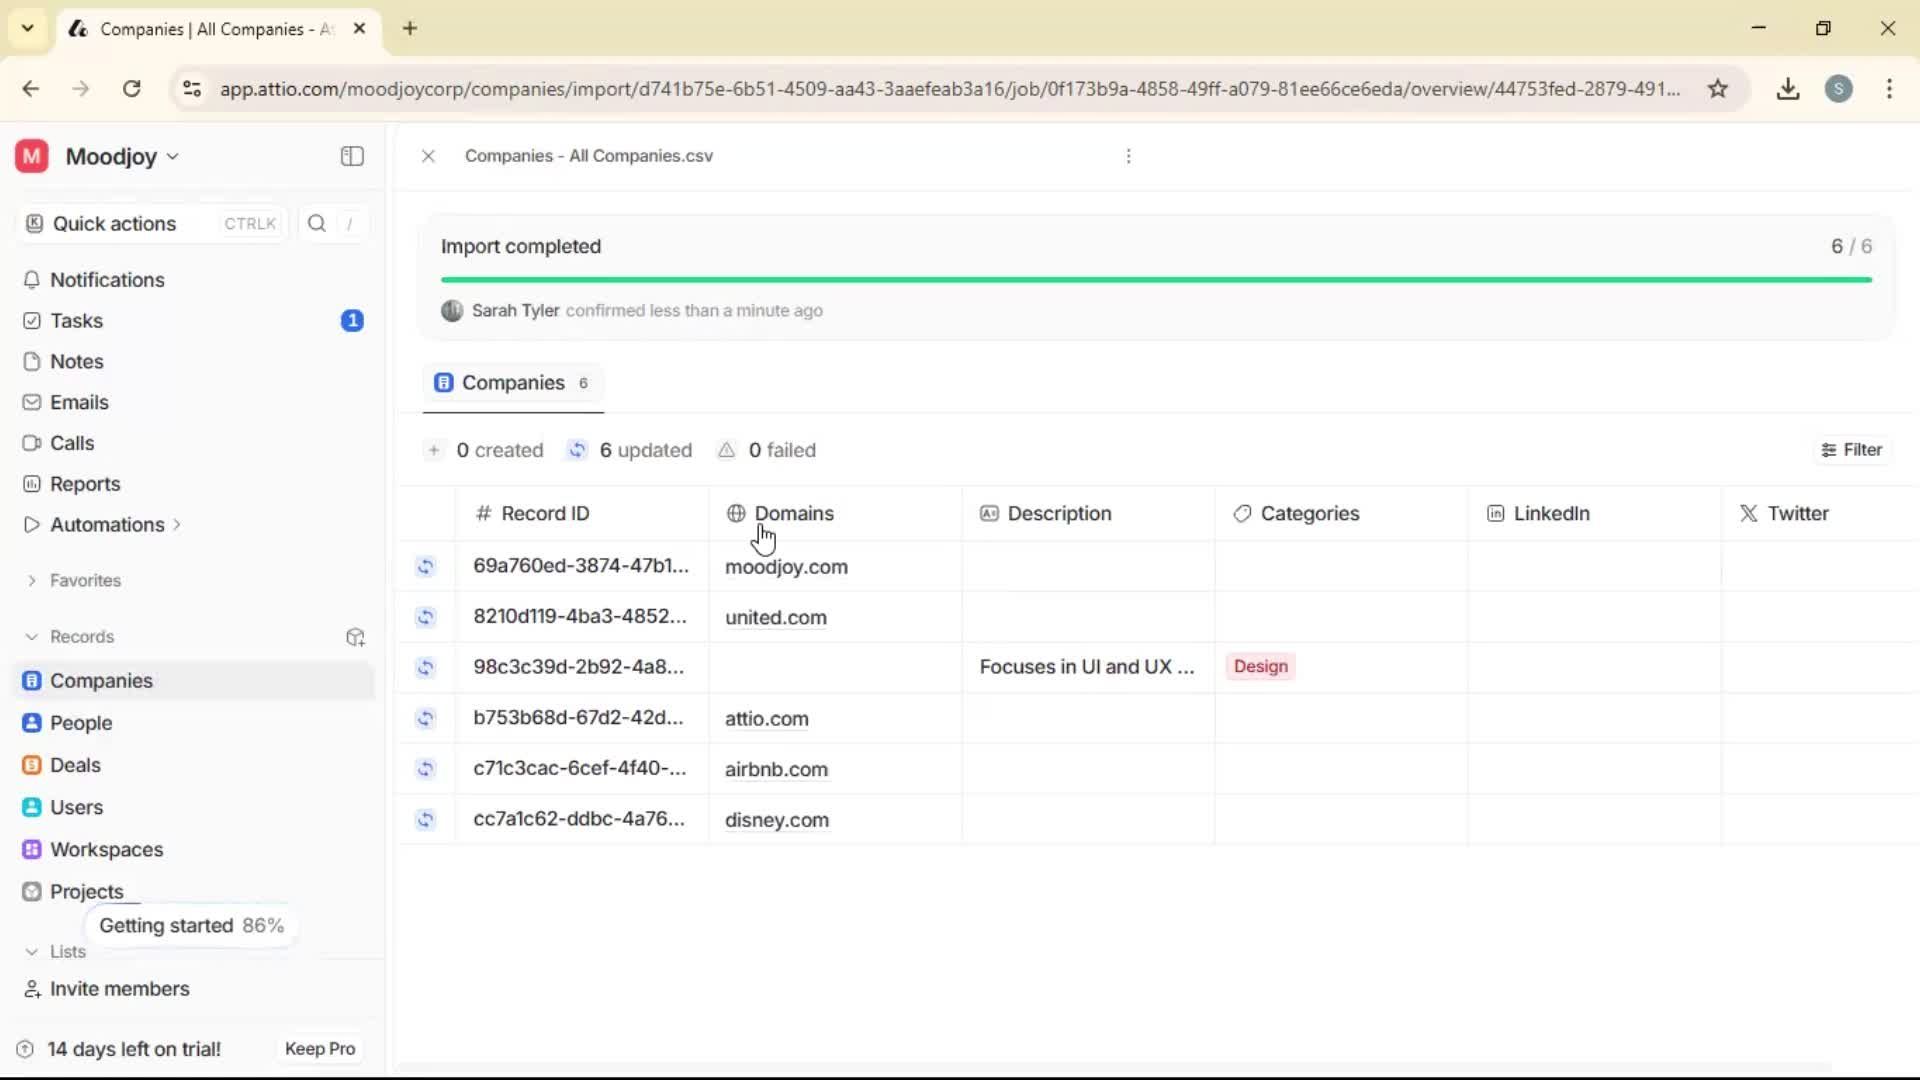
Task: Open the import options kebab menu
Action: tap(1128, 156)
